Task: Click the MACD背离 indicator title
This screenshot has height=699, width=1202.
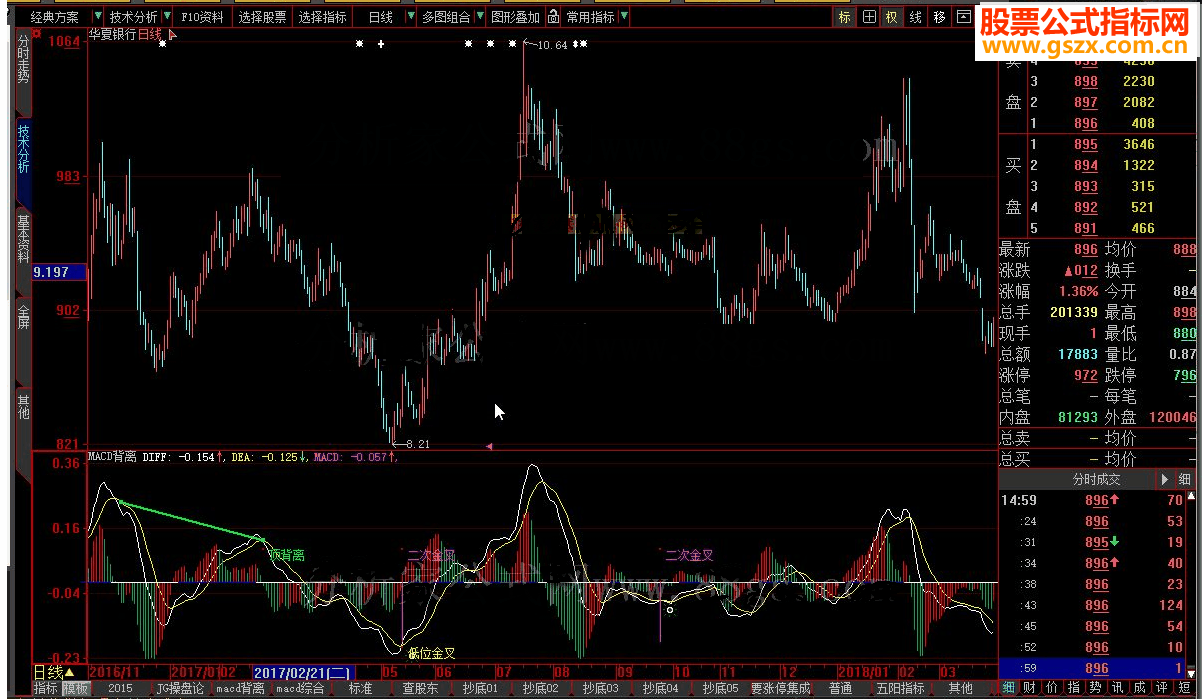Action: pyautogui.click(x=112, y=457)
